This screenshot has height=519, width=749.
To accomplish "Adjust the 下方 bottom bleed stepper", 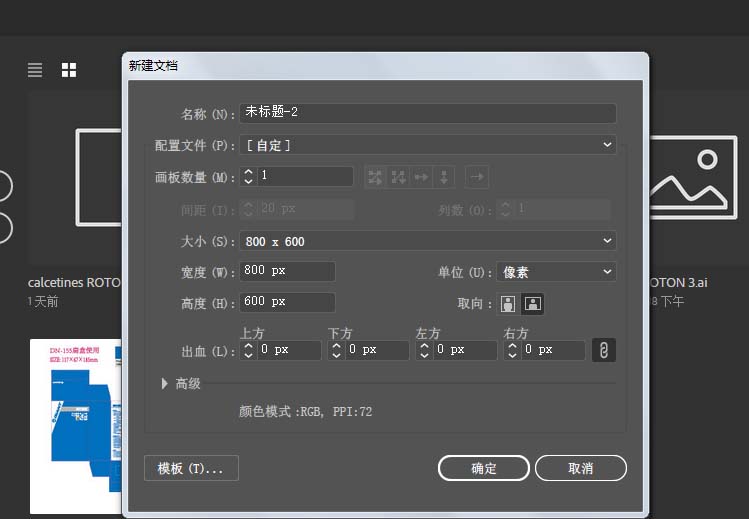I will 336,350.
